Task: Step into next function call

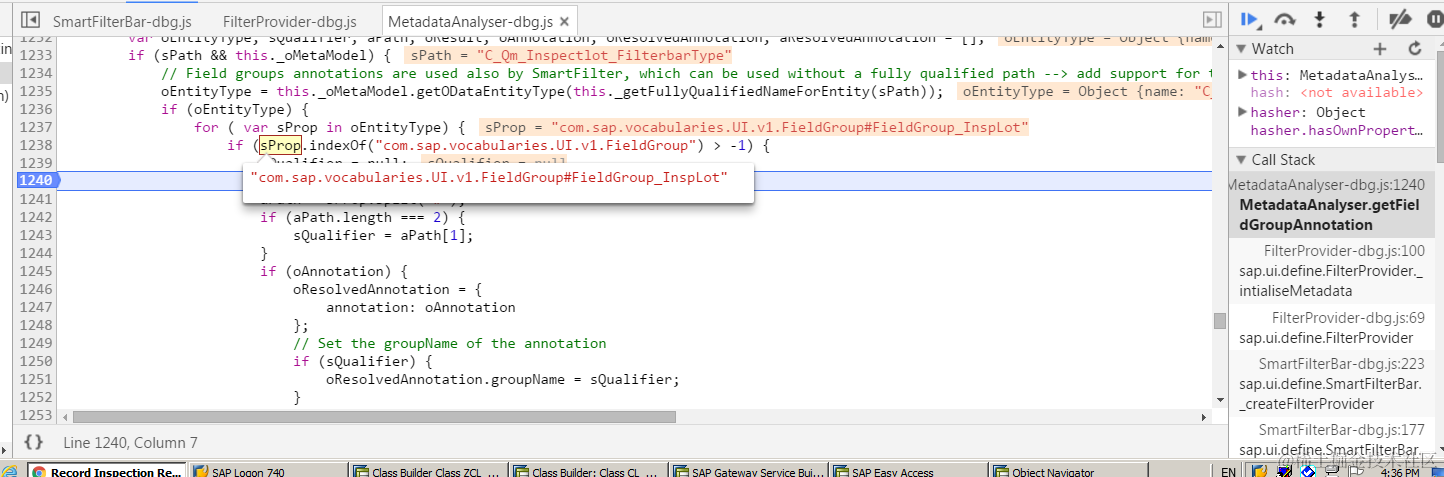Action: (x=1319, y=19)
